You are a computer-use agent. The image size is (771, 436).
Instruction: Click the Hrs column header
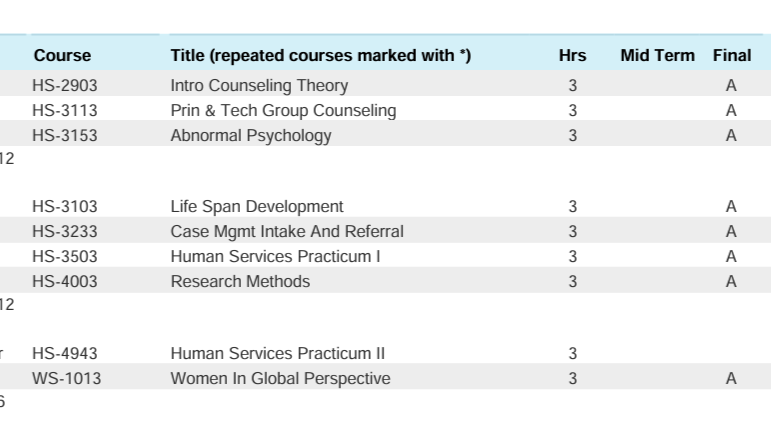pos(572,56)
